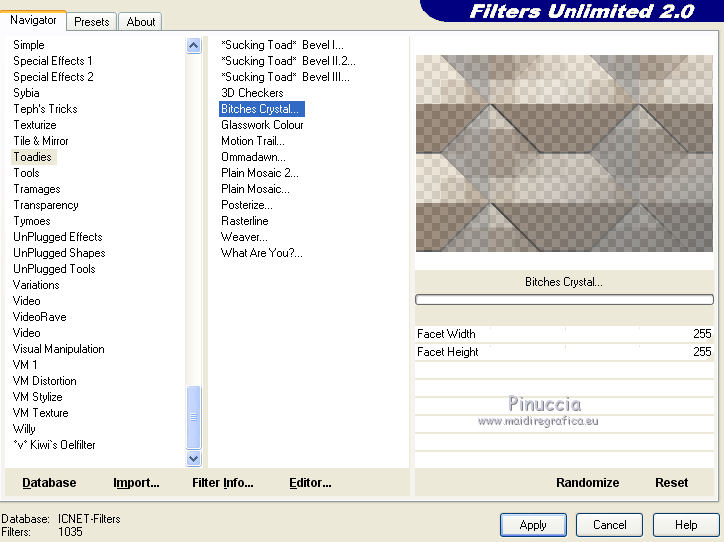This screenshot has width=724, height=542.
Task: Reset the filter settings
Action: [671, 482]
